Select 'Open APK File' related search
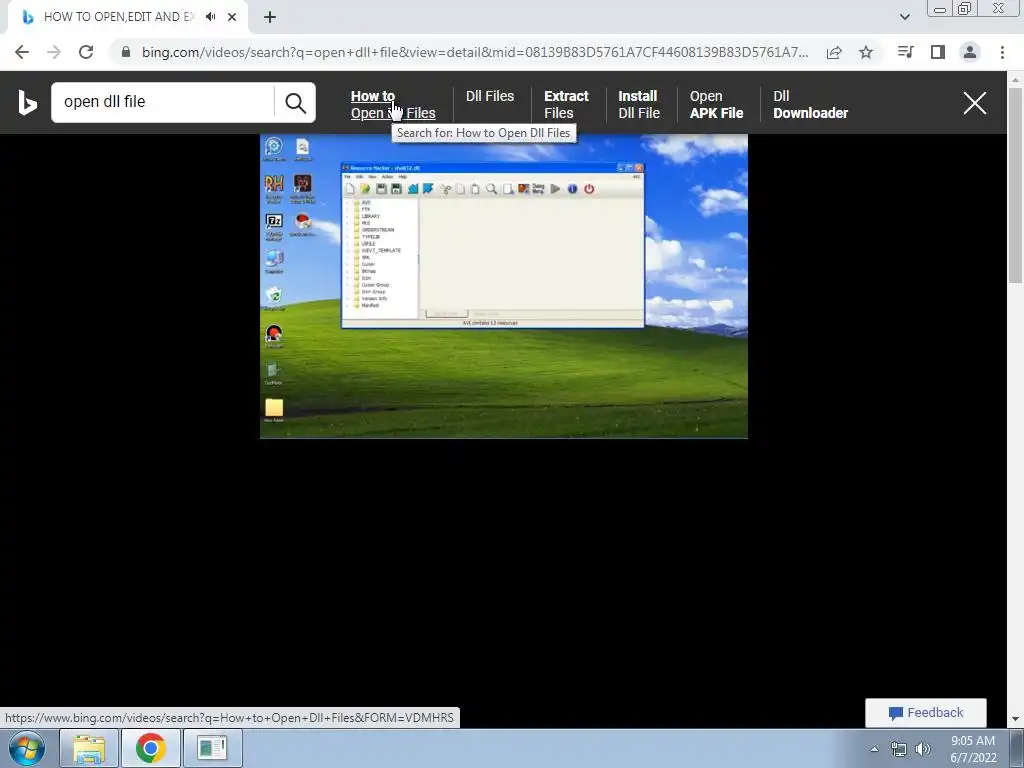Screen dimensions: 1024x768 point(716,104)
